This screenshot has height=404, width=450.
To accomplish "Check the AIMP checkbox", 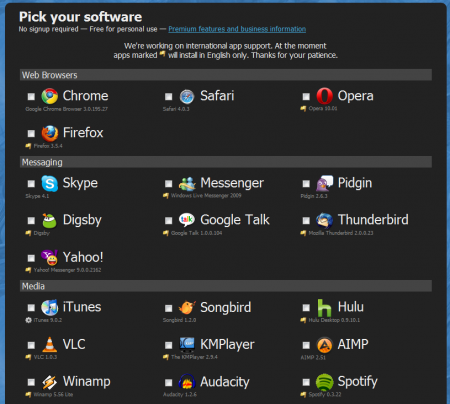I will click(x=306, y=345).
